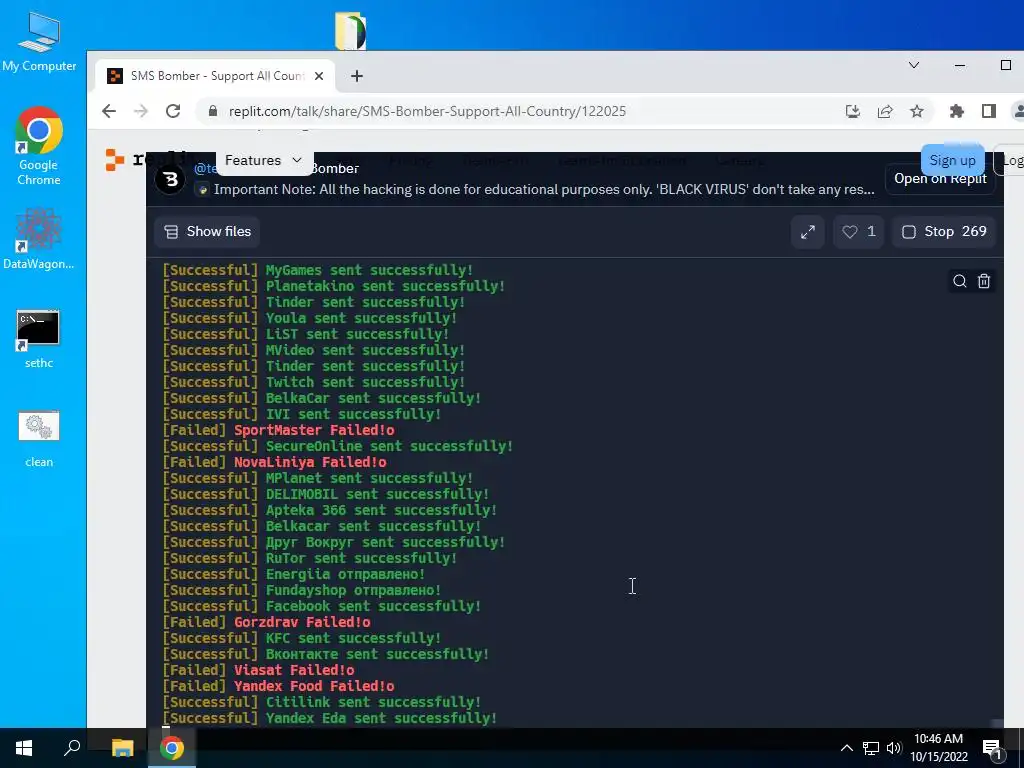Open File Explorer from the taskbar
The height and width of the screenshot is (768, 1024).
[122, 748]
